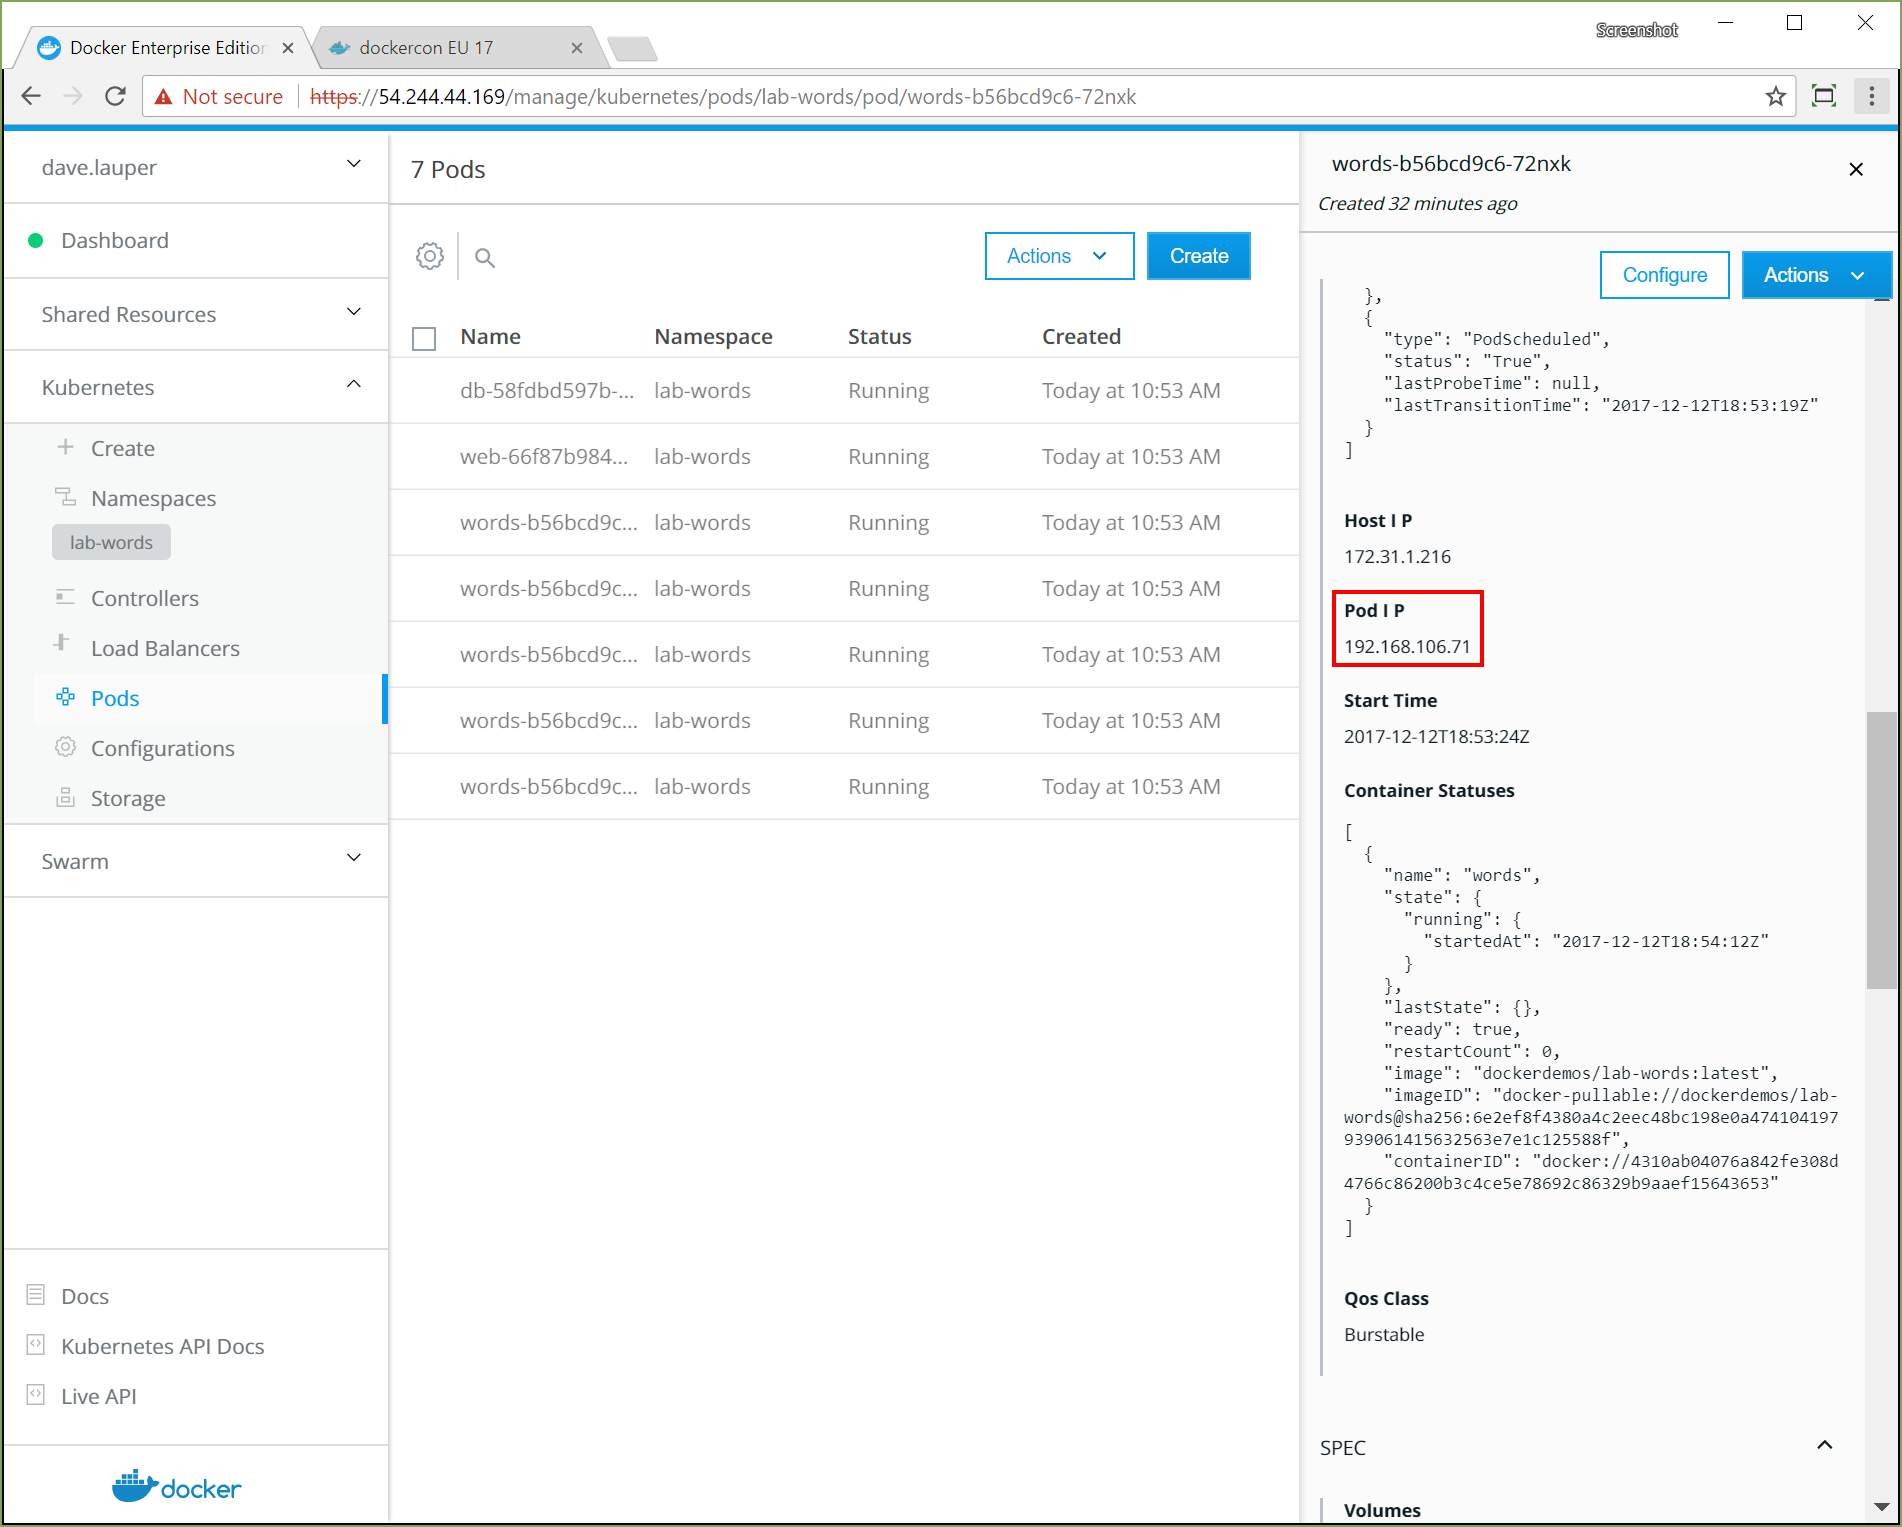Click the Configure button for the pod
Viewport: 1902px width, 1527px height.
tap(1664, 276)
